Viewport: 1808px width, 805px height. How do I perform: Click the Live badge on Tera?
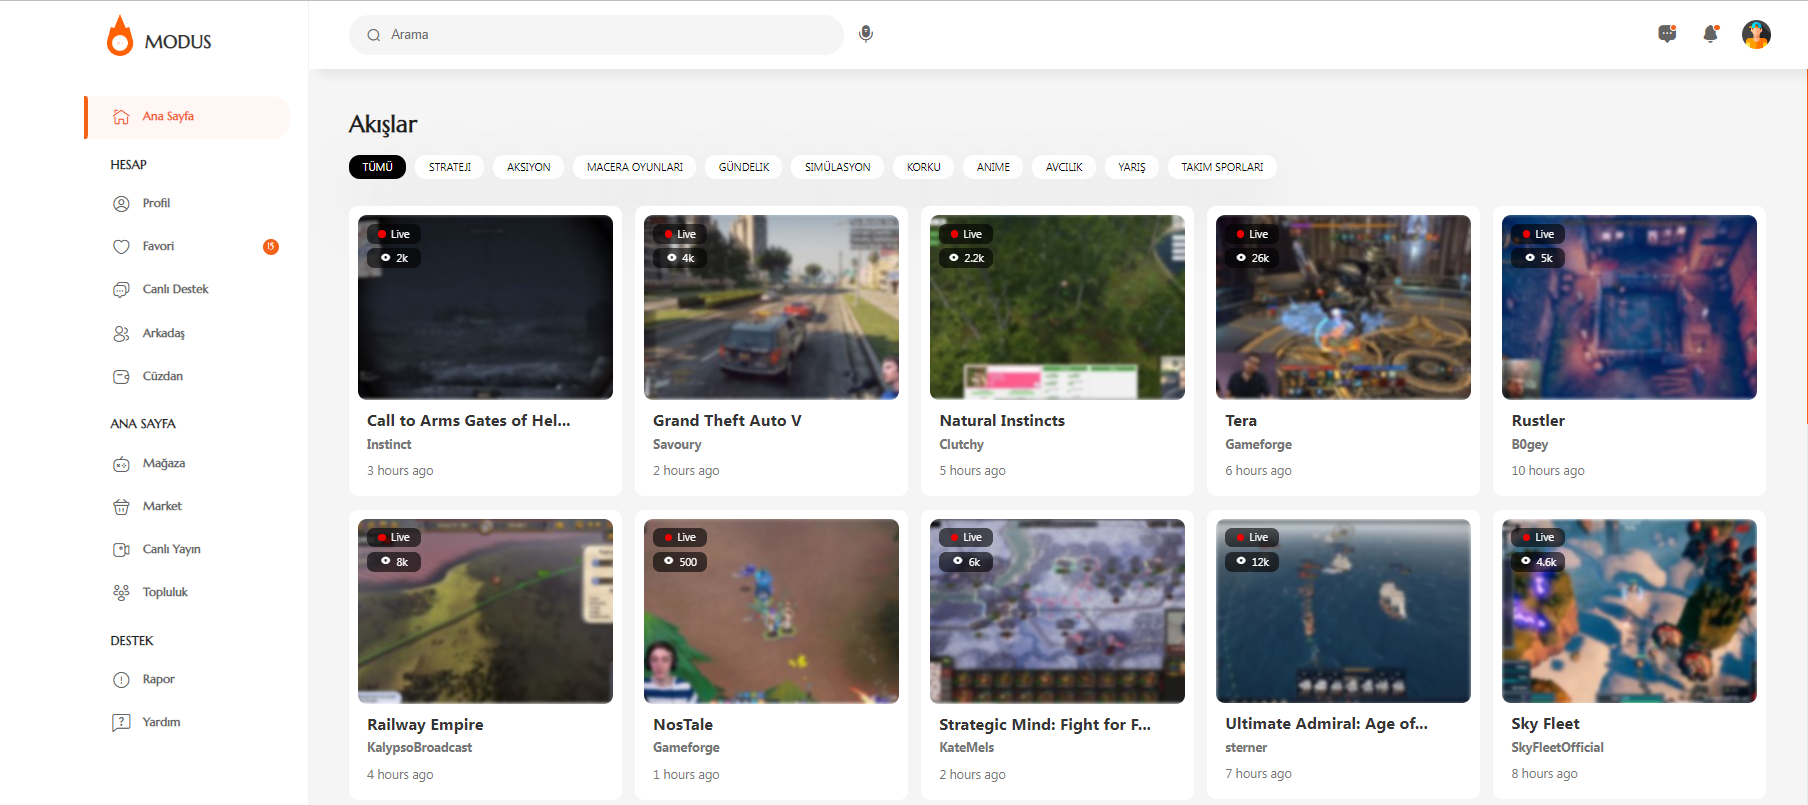click(x=1251, y=234)
